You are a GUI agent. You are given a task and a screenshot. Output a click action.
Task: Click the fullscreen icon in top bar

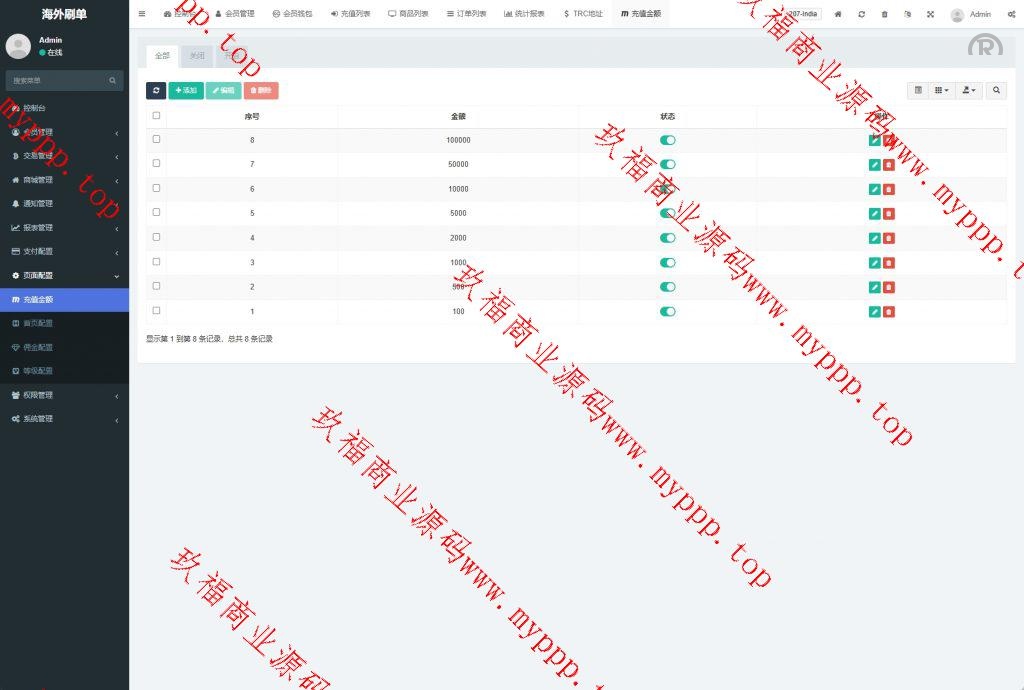pyautogui.click(x=930, y=14)
